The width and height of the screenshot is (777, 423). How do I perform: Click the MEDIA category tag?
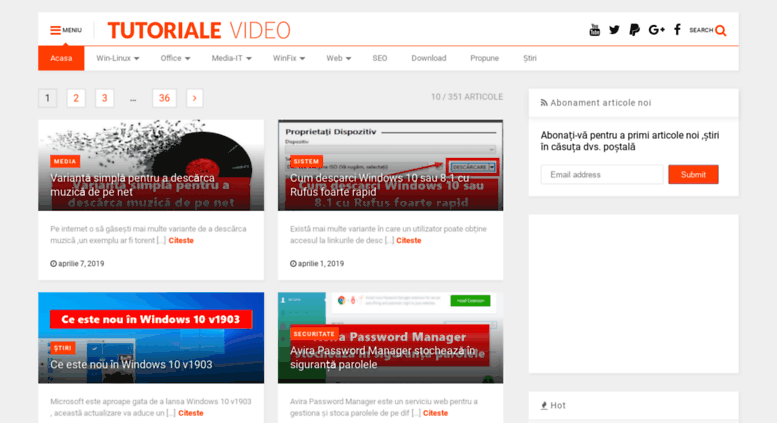click(x=65, y=161)
